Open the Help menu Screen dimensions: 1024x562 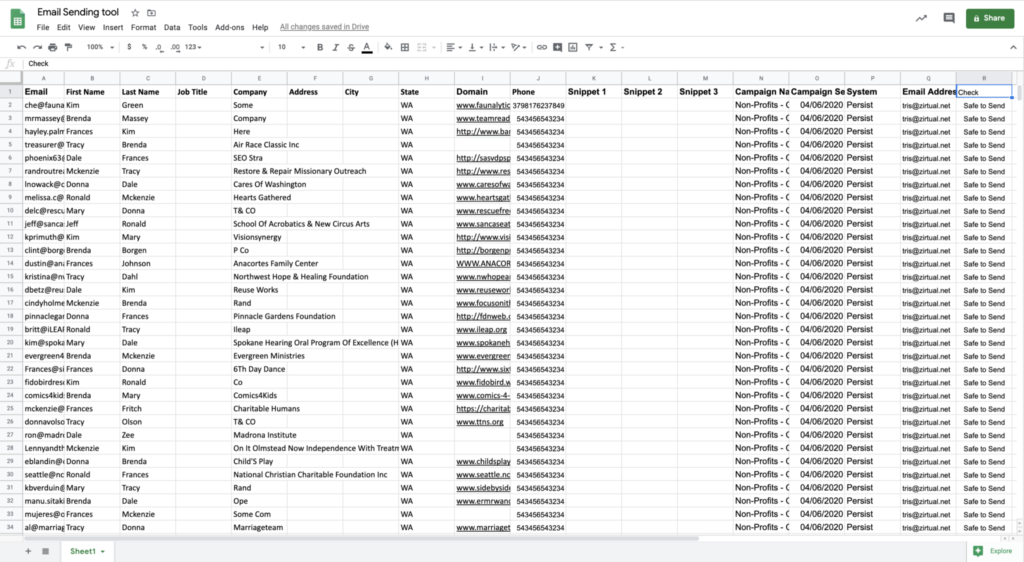click(x=260, y=27)
